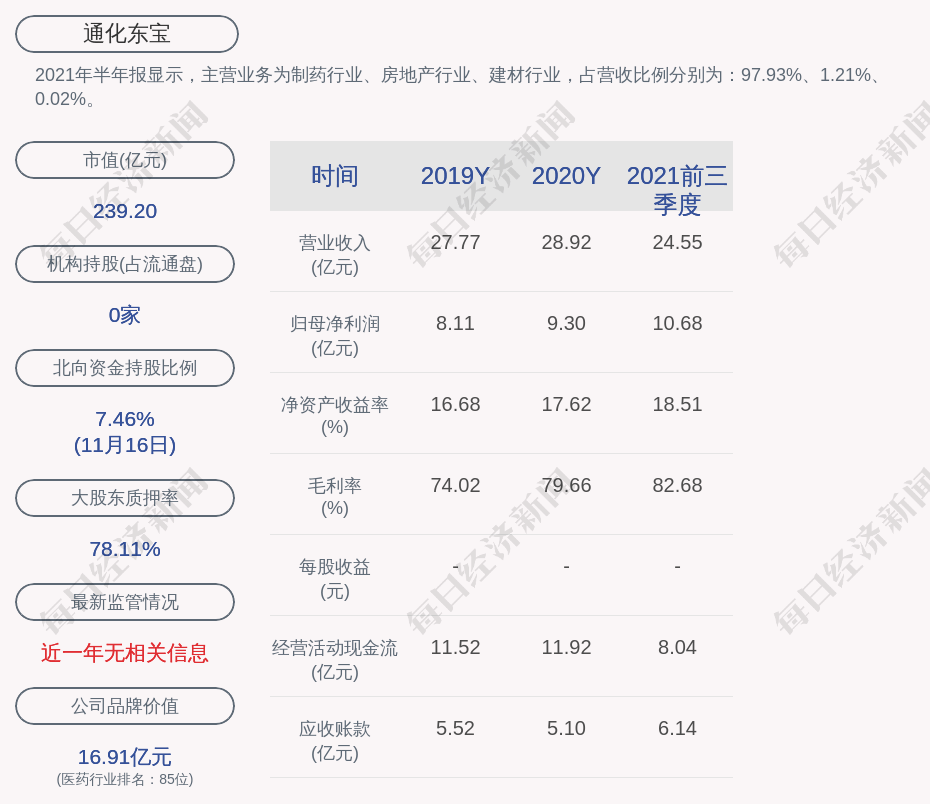This screenshot has width=930, height=804.
Task: Select the 时间 table header tab
Action: point(333,176)
